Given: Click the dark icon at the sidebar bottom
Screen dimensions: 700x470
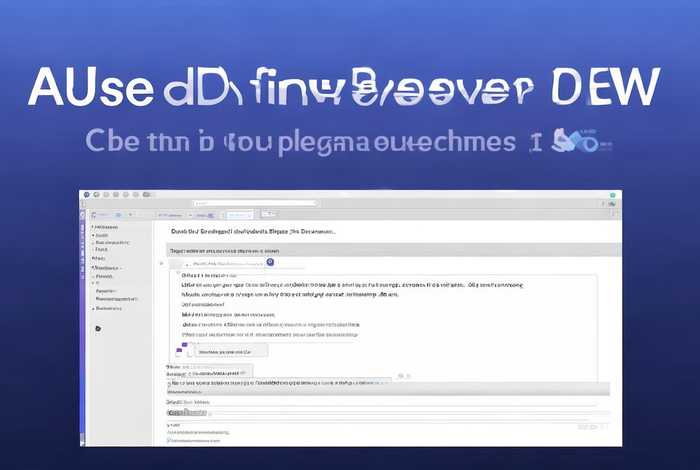Looking at the screenshot, I should pyautogui.click(x=97, y=328).
